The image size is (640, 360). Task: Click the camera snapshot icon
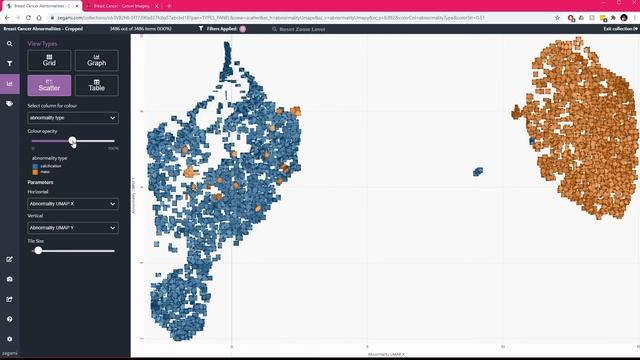pyautogui.click(x=9, y=279)
